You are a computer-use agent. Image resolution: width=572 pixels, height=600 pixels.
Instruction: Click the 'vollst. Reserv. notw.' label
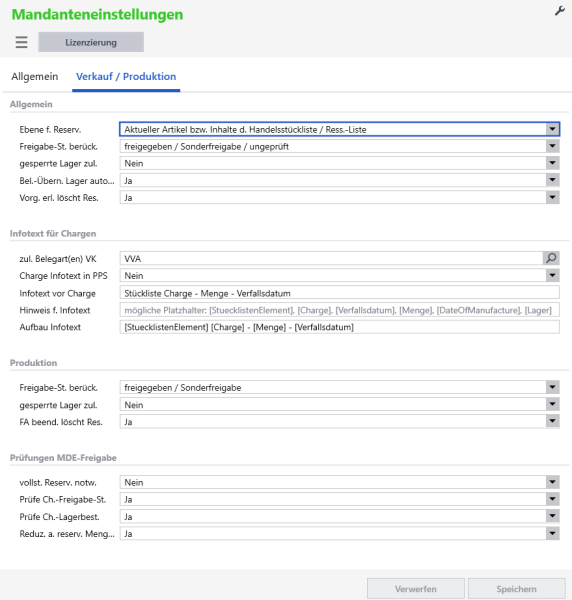58,482
